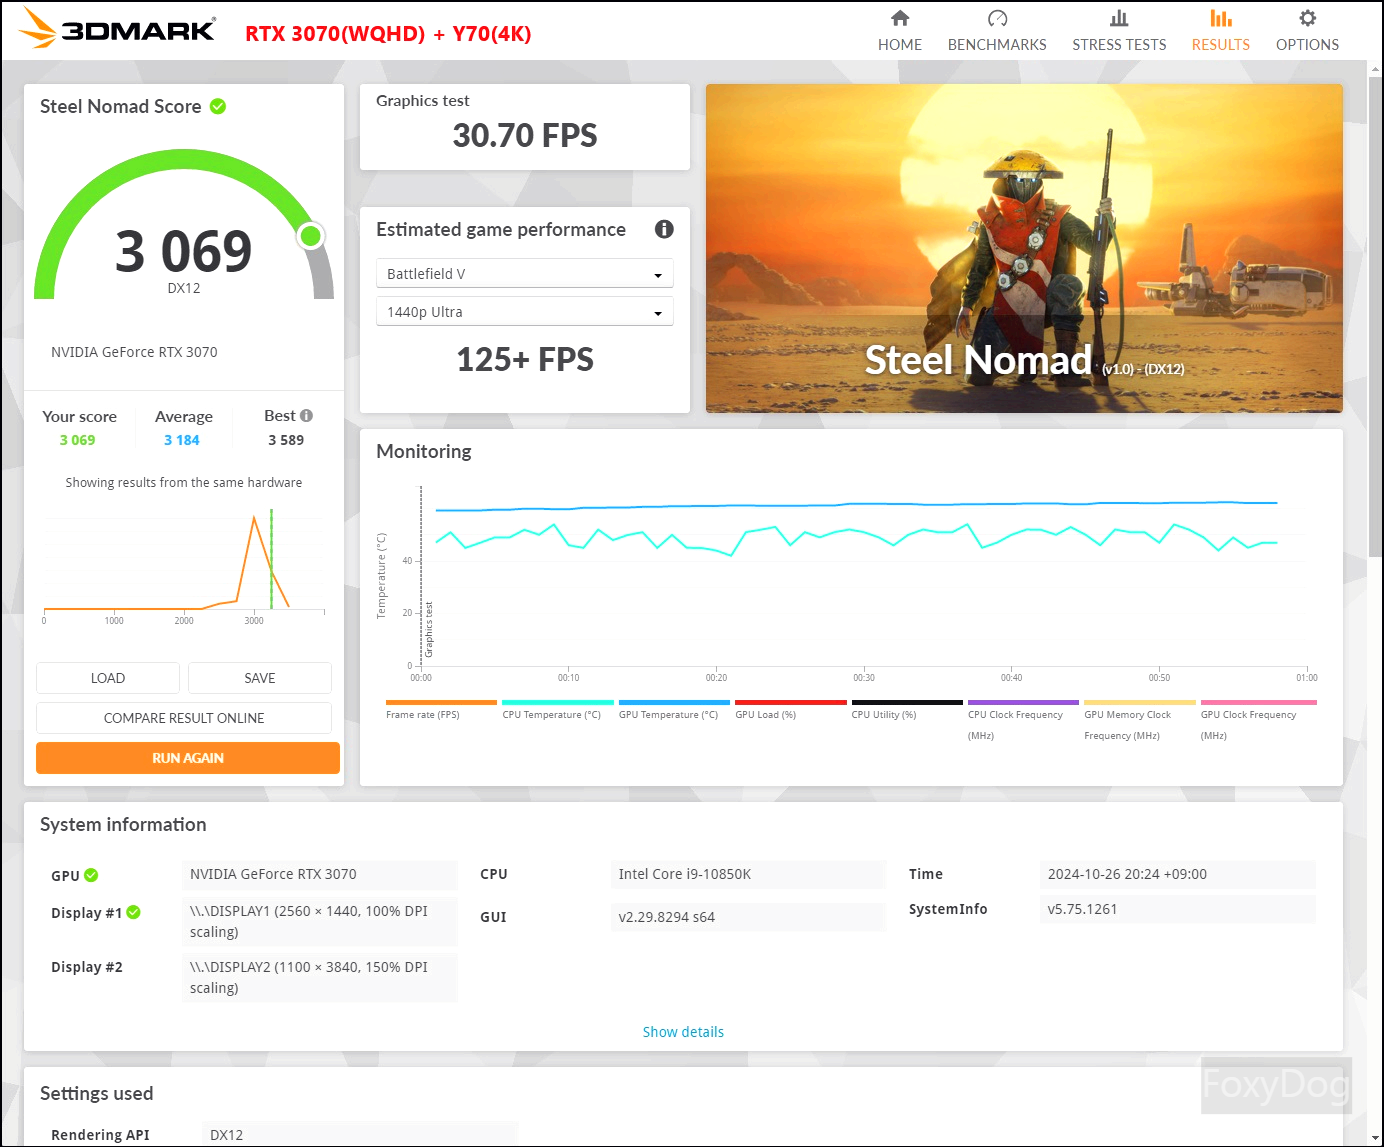Click the Stress Tests chart icon
Image resolution: width=1384 pixels, height=1147 pixels.
tap(1119, 18)
